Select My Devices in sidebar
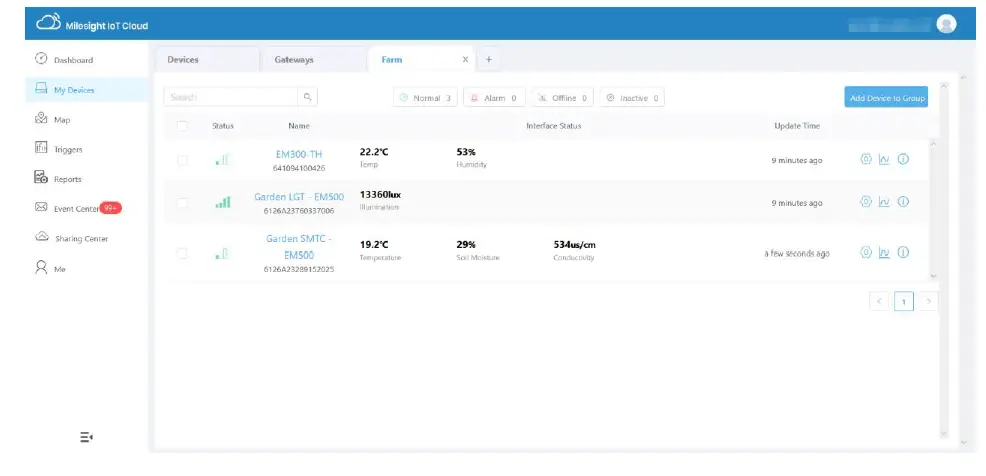This screenshot has width=986, height=476. 87,90
